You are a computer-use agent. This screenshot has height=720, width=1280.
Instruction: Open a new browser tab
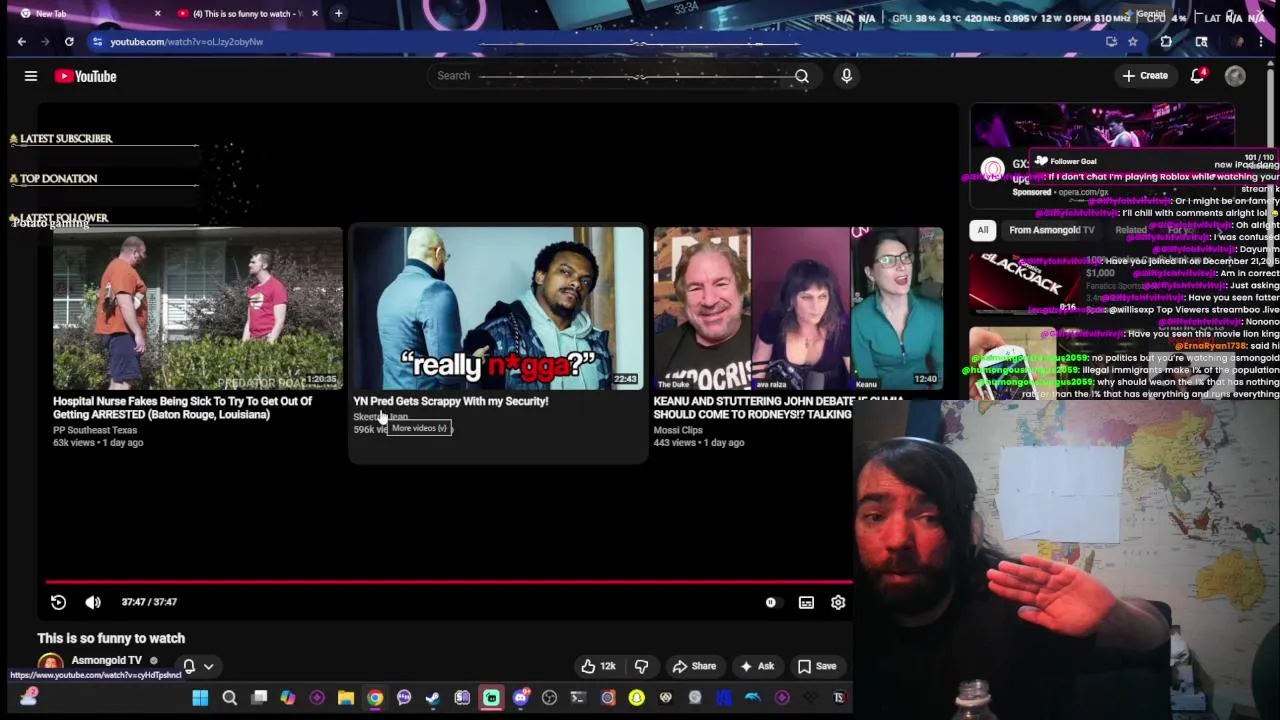[x=338, y=14]
